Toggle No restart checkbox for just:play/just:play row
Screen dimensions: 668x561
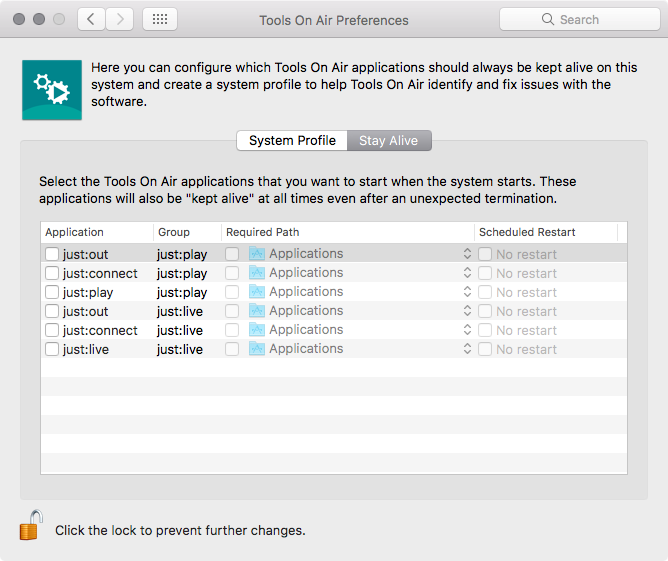click(485, 292)
